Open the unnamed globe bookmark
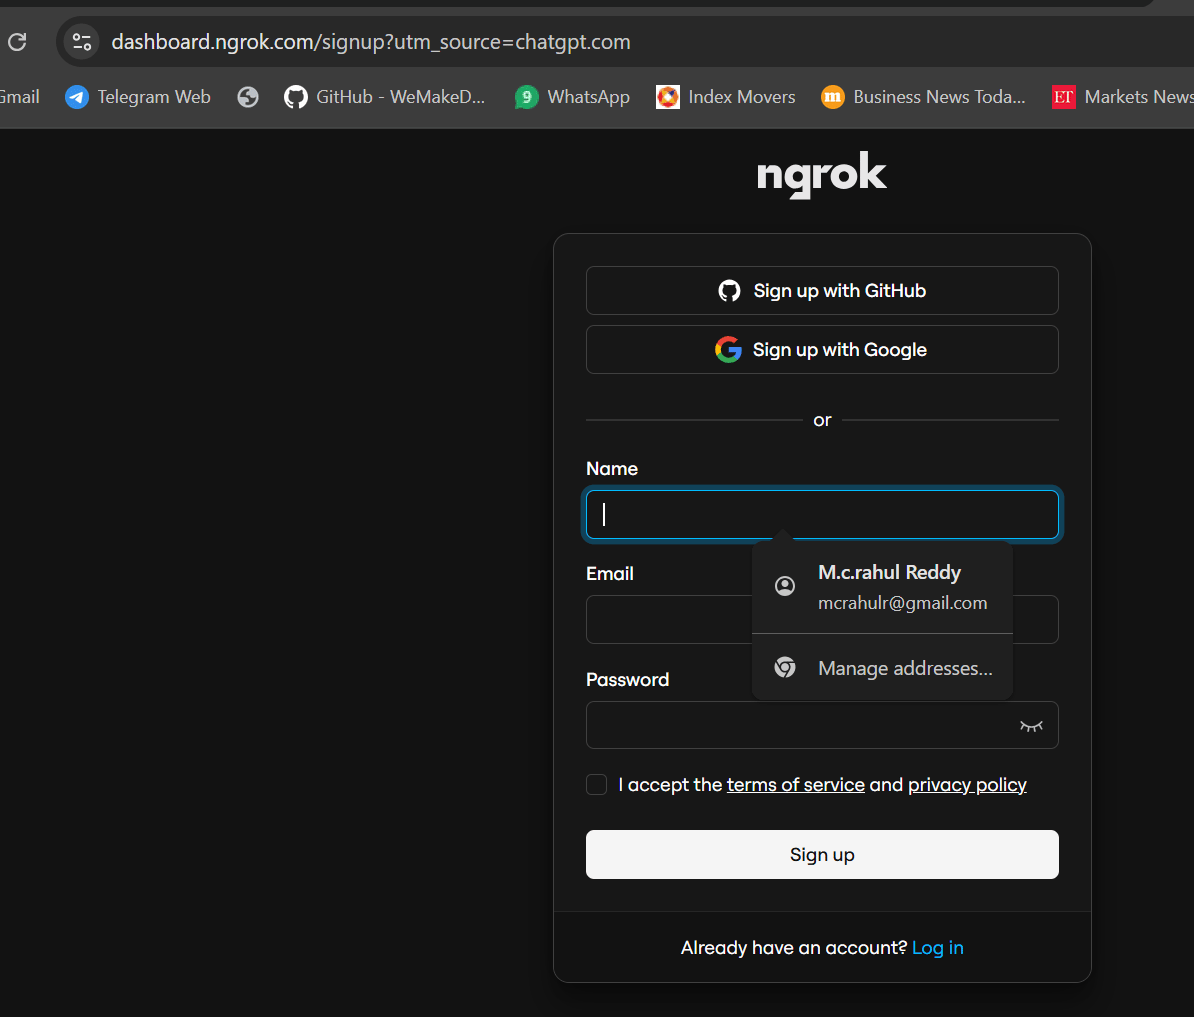This screenshot has width=1194, height=1017. [247, 97]
